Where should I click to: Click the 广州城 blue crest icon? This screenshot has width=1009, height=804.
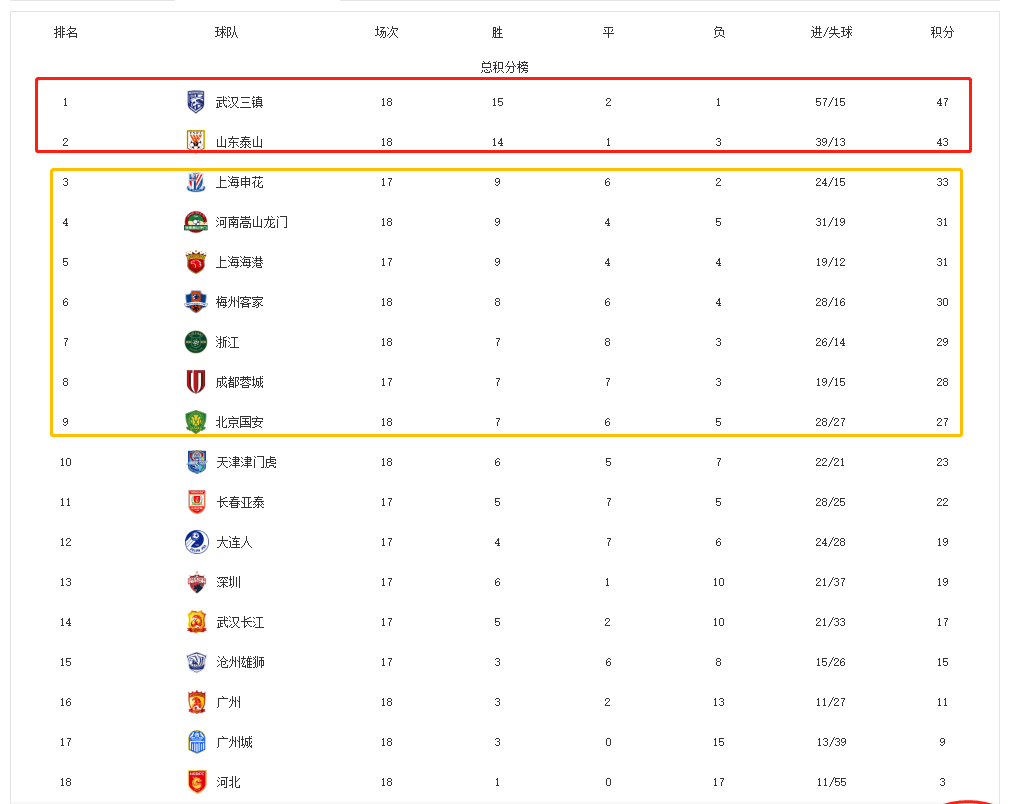(196, 742)
